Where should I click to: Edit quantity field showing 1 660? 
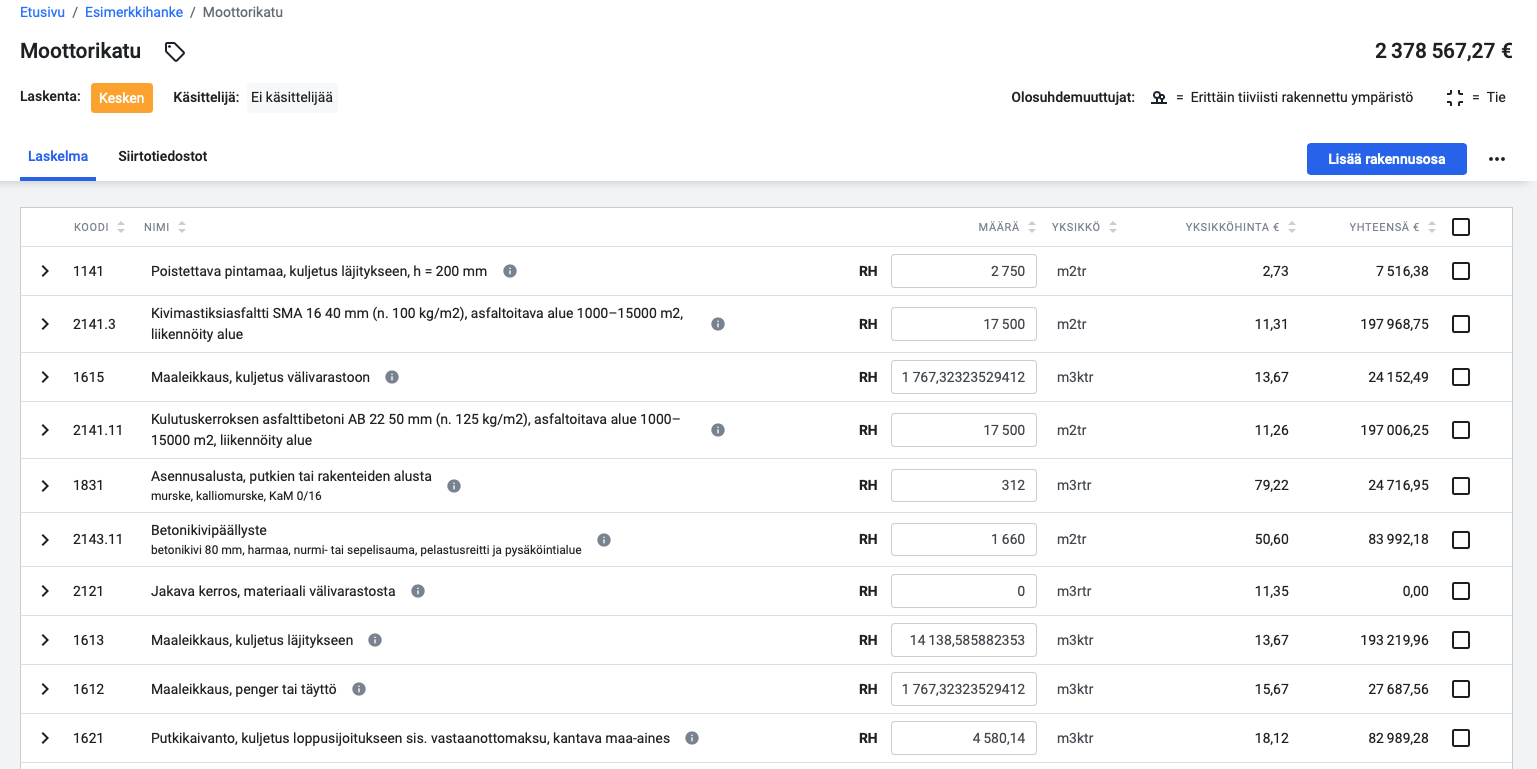(x=964, y=540)
